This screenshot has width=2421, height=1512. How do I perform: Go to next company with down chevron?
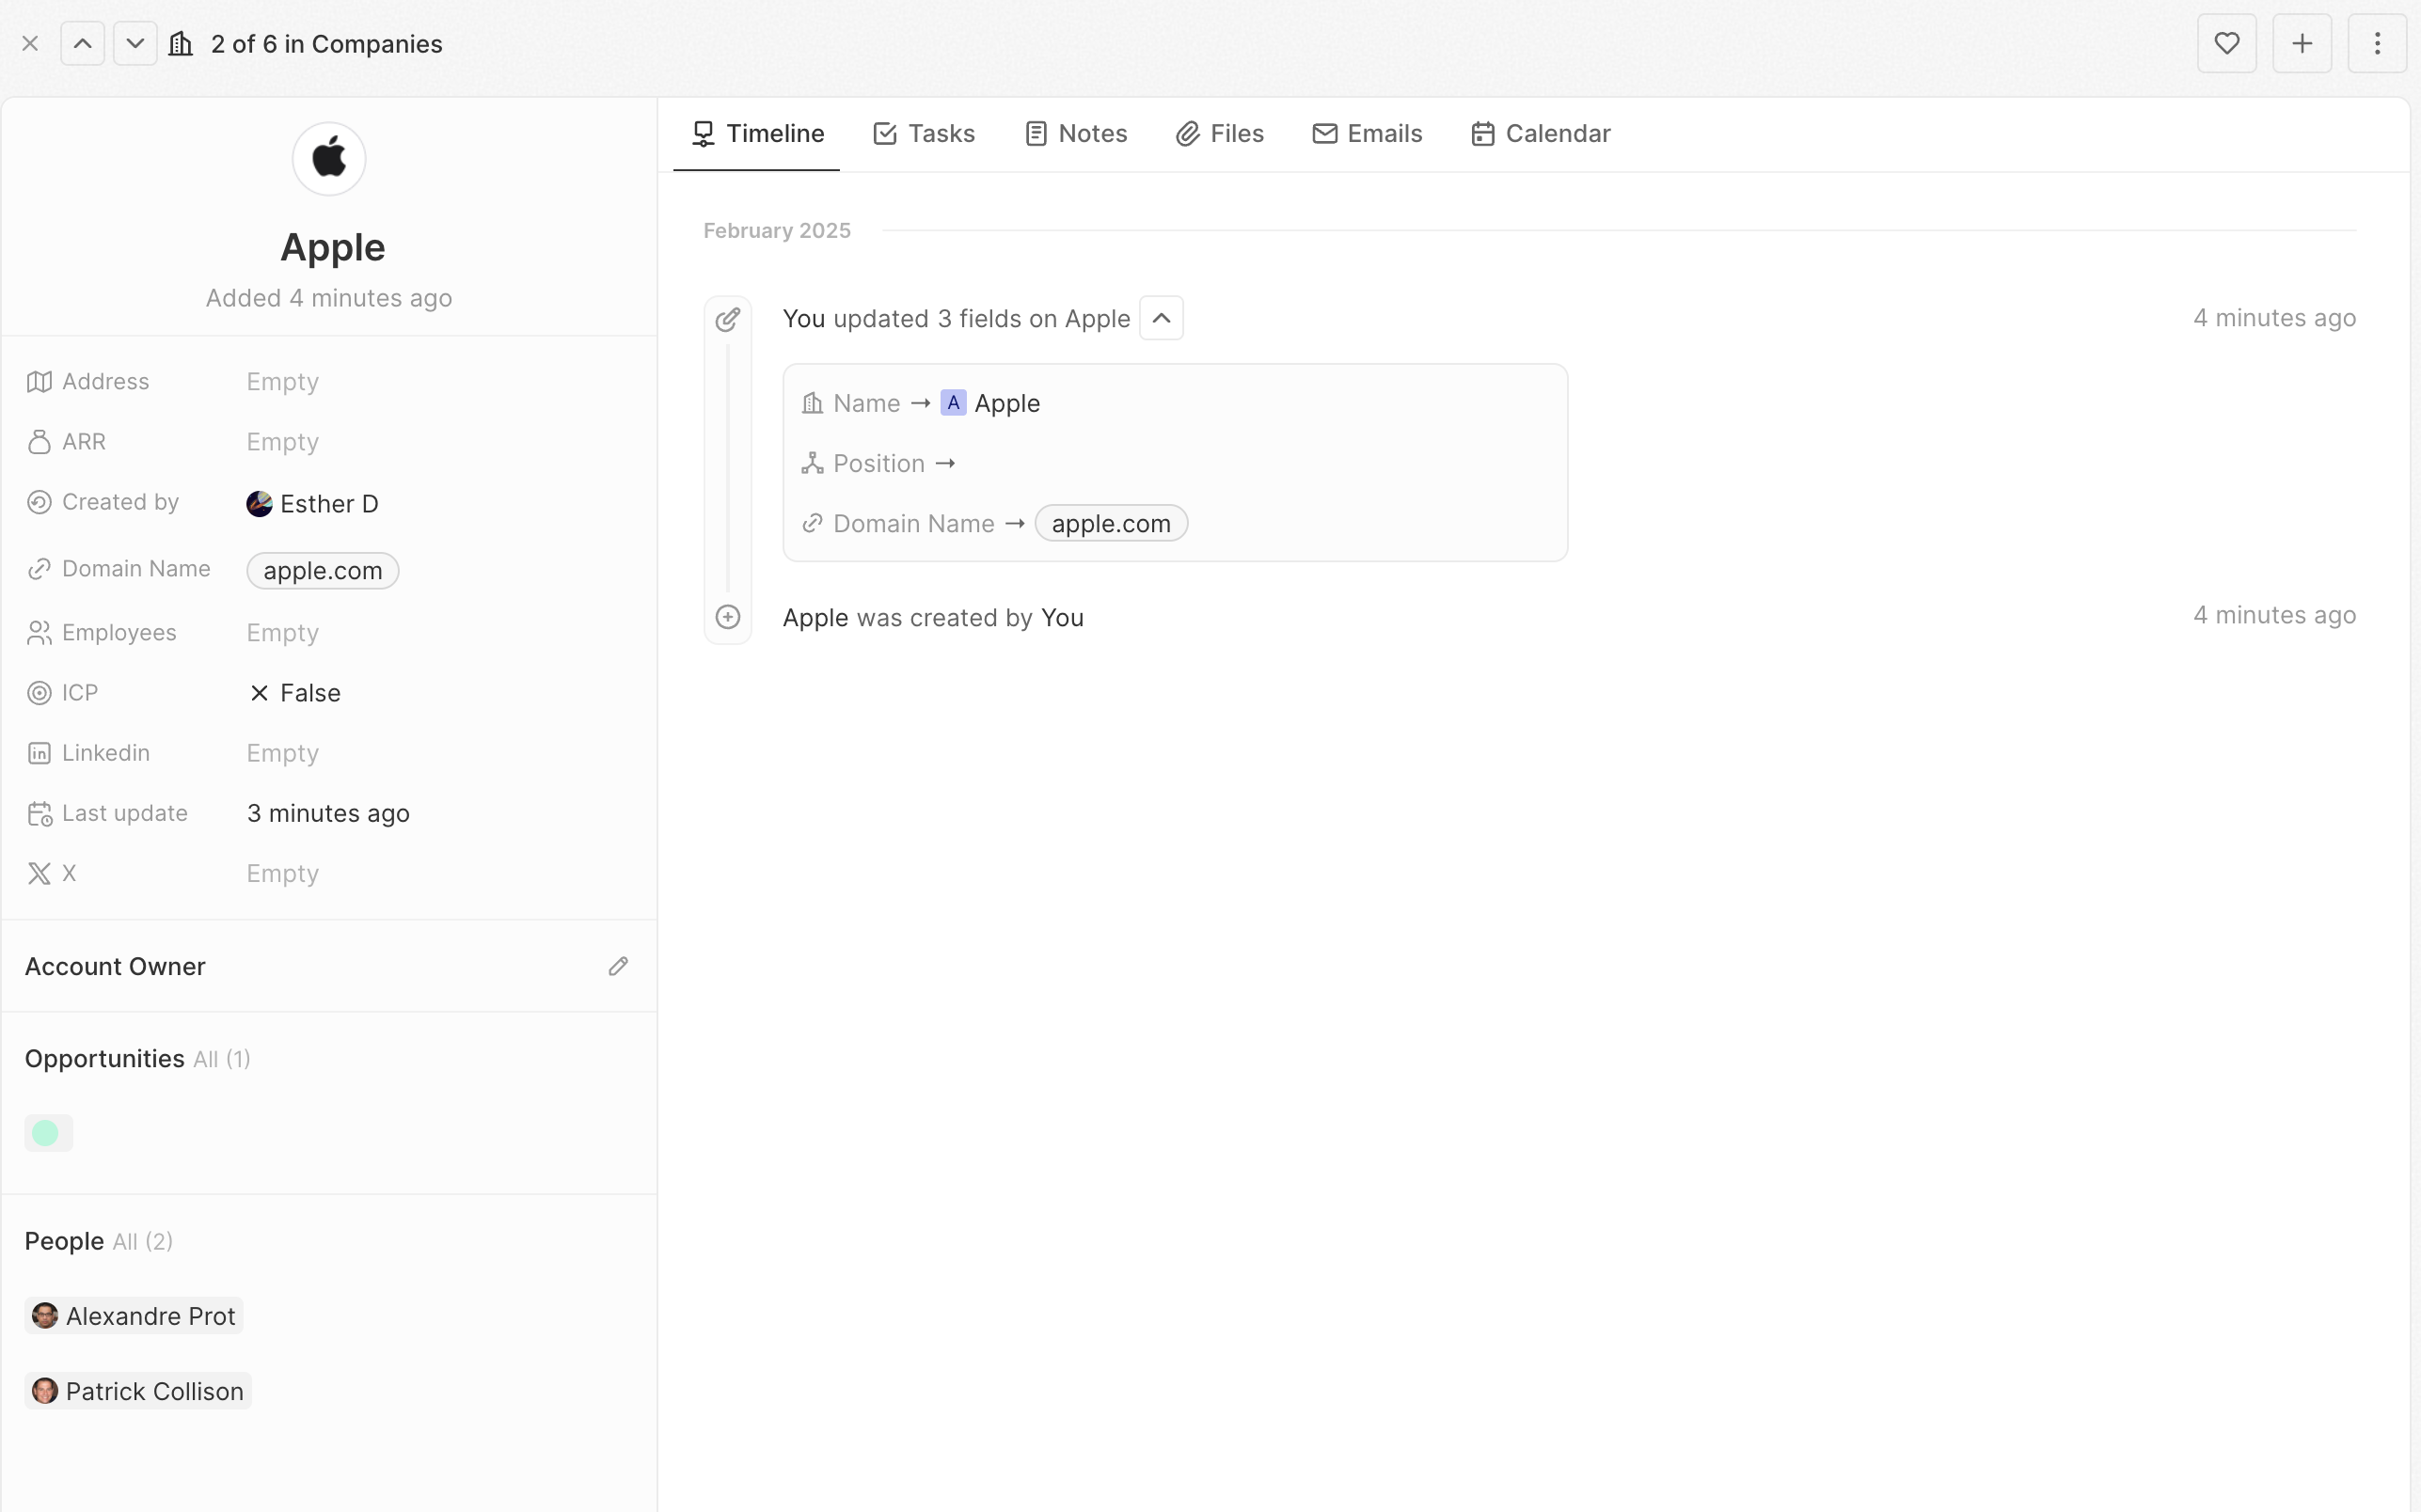coord(135,44)
